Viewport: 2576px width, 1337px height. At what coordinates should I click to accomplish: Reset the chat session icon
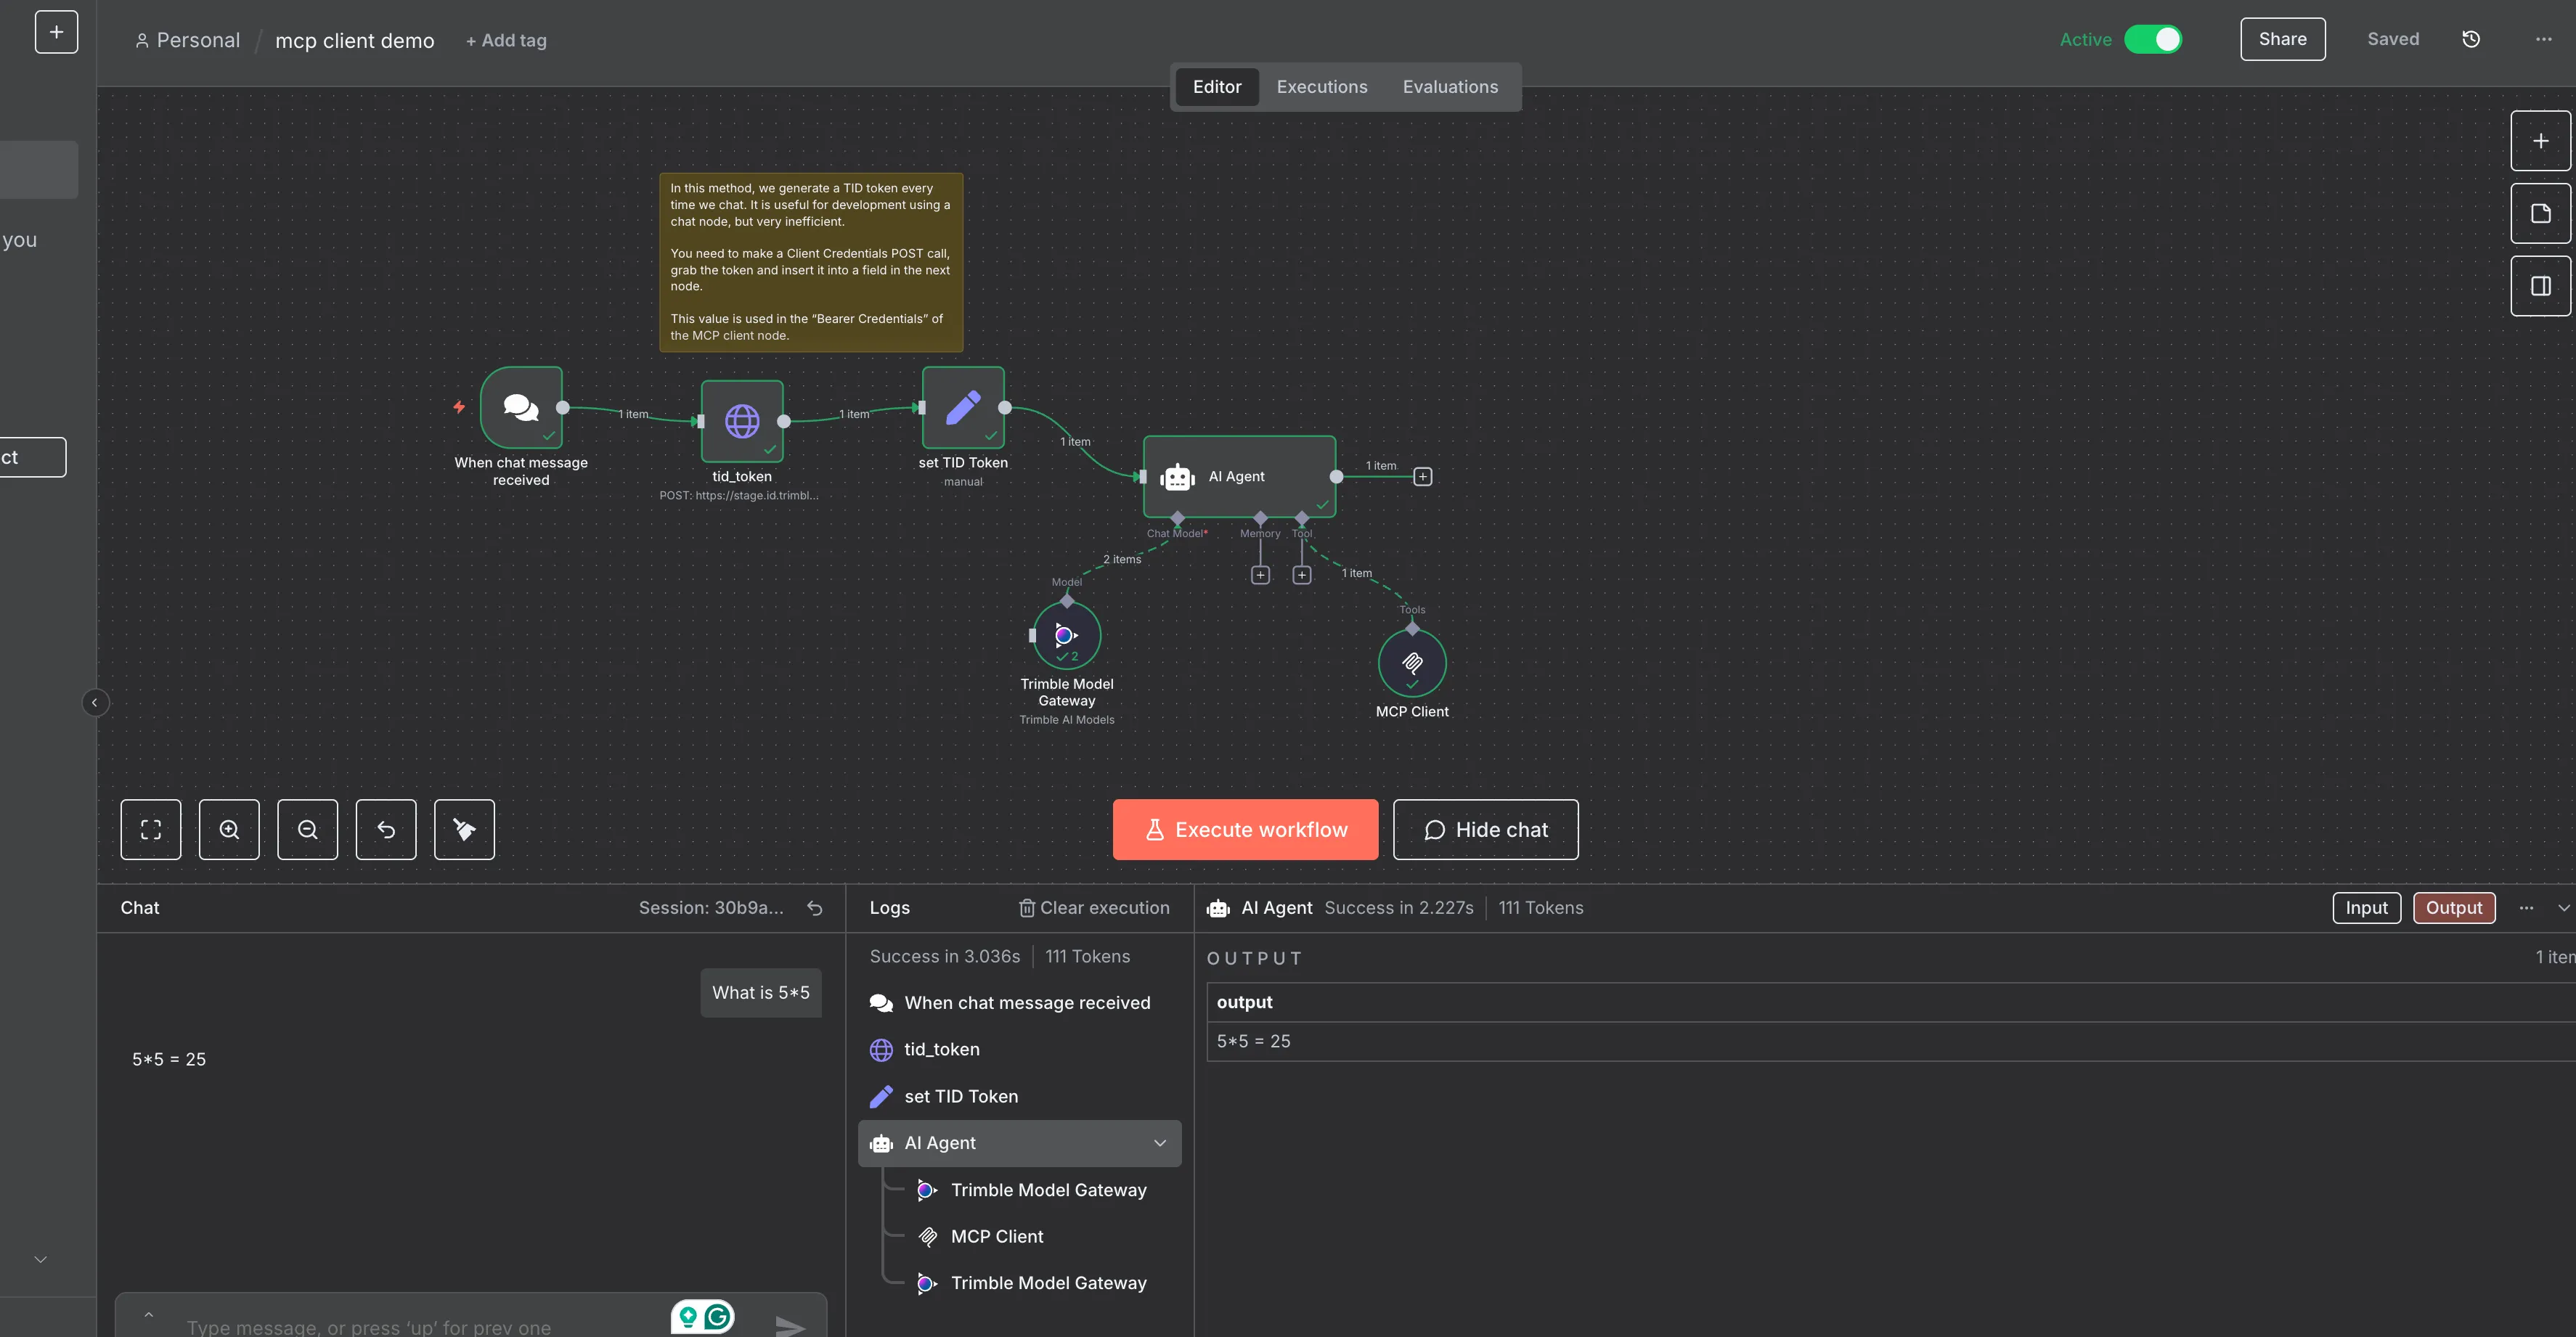point(815,908)
